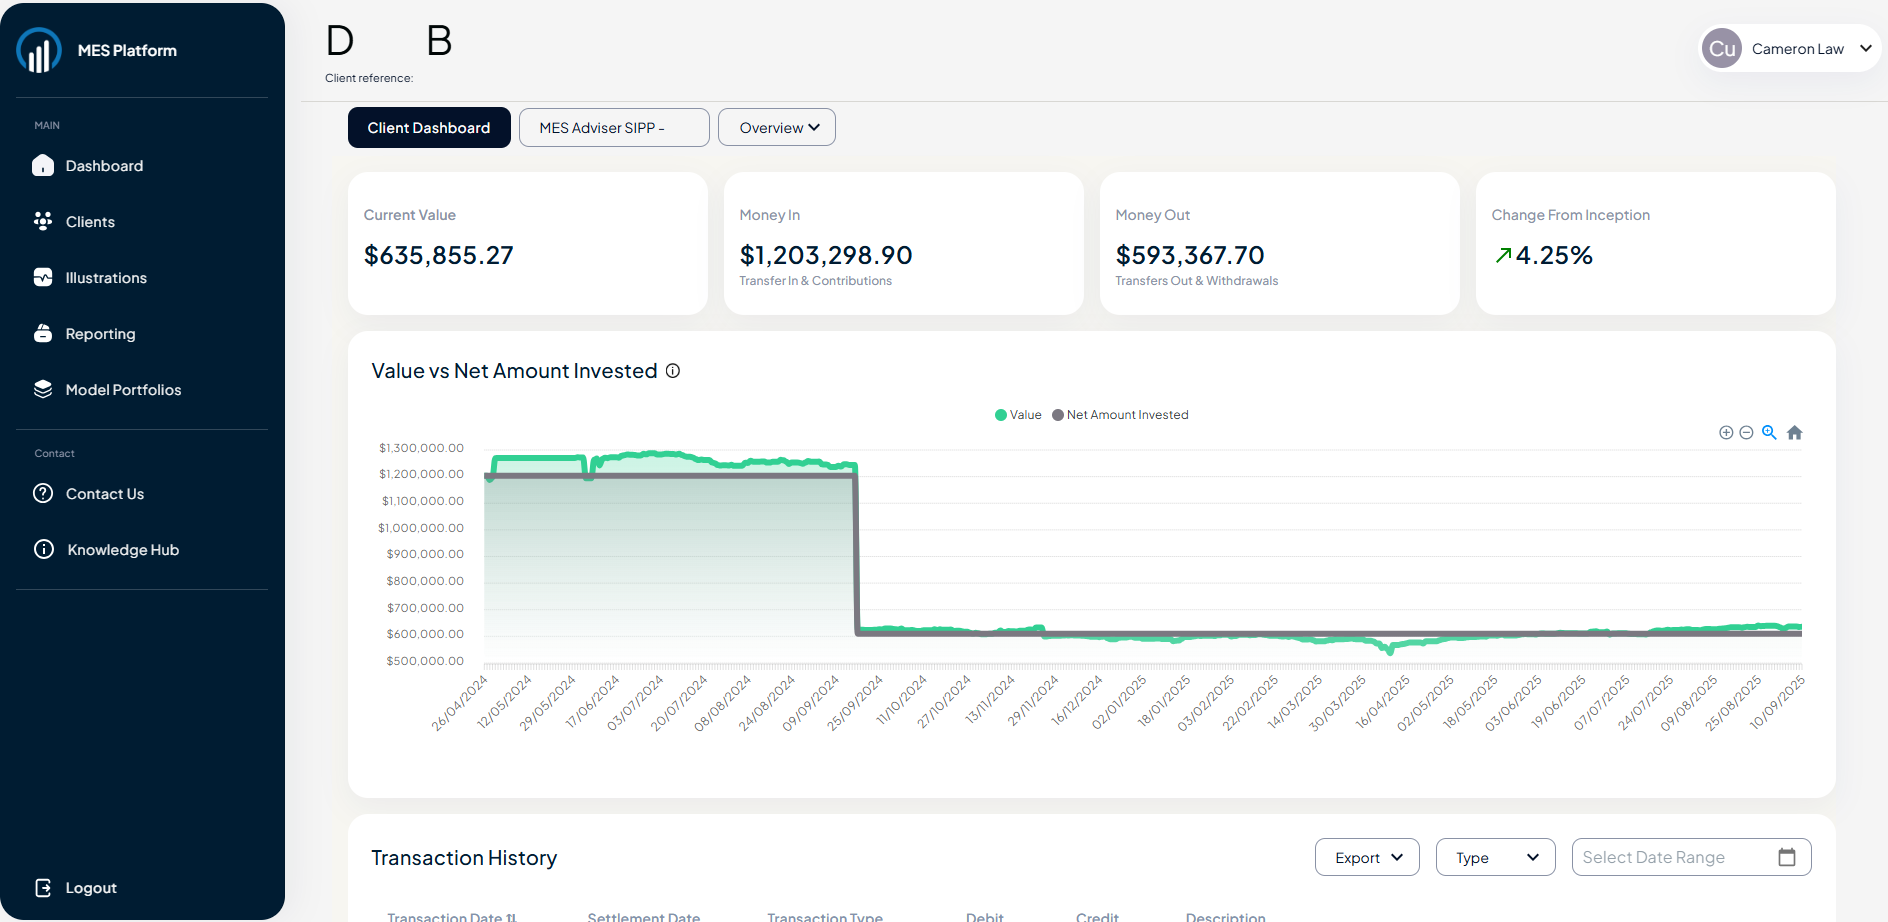This screenshot has width=1888, height=922.
Task: Click the Client Dashboard button
Action: click(x=429, y=128)
